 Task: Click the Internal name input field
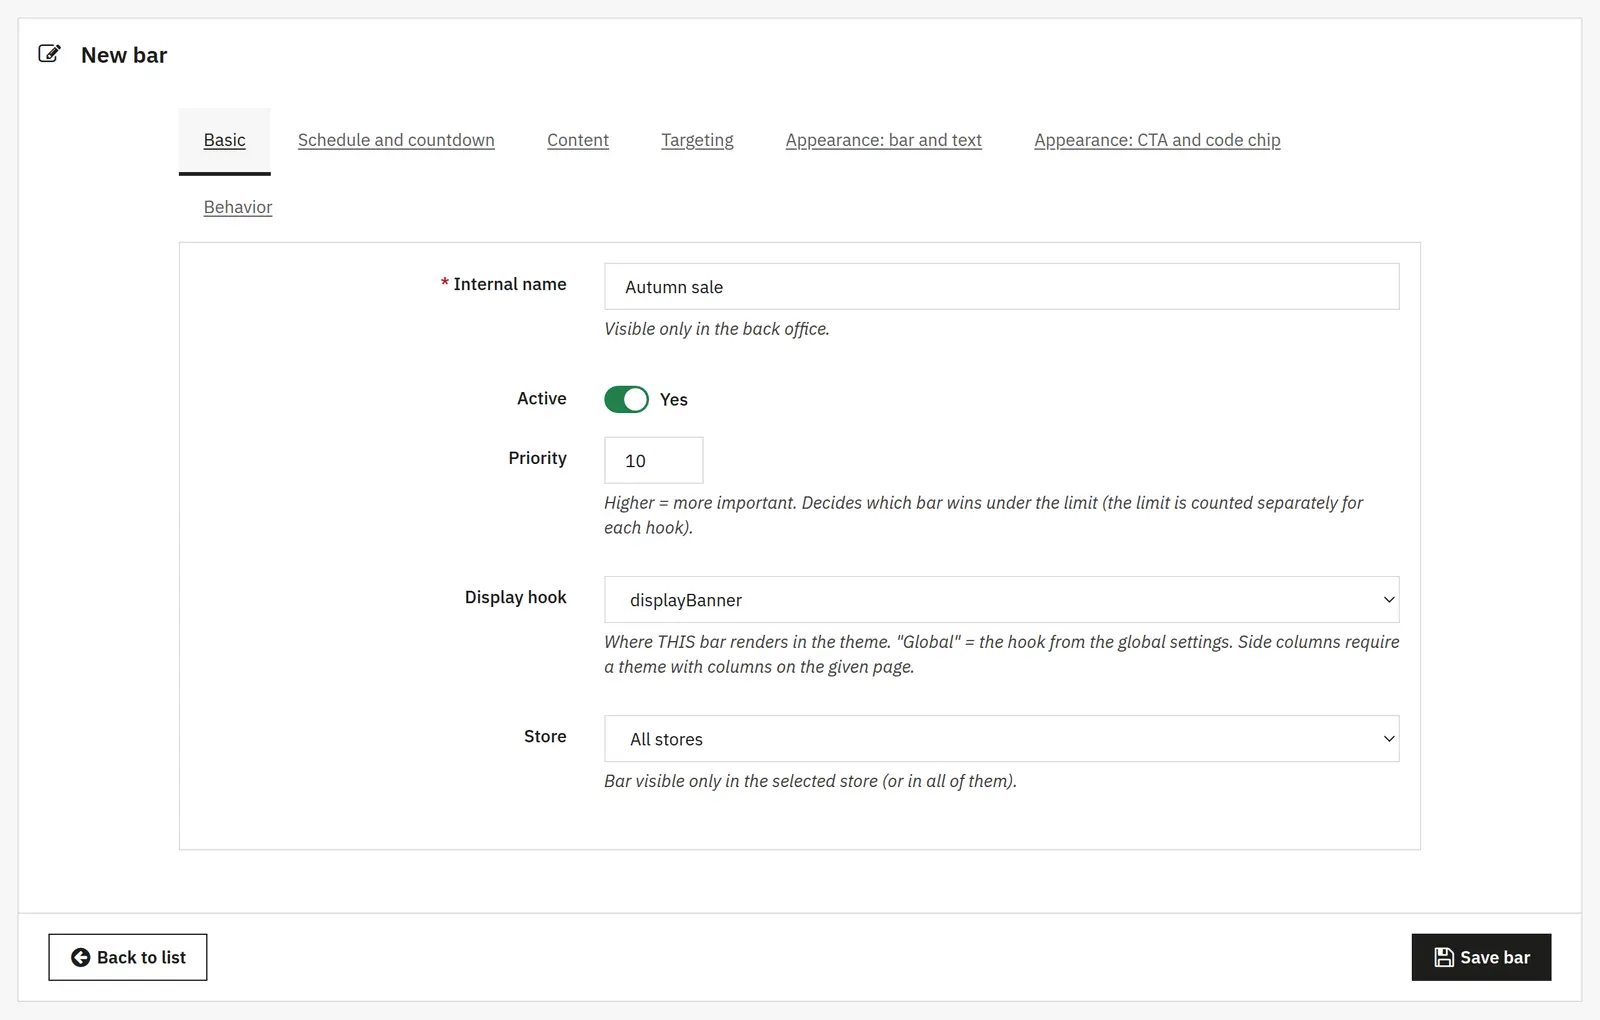tap(1001, 287)
